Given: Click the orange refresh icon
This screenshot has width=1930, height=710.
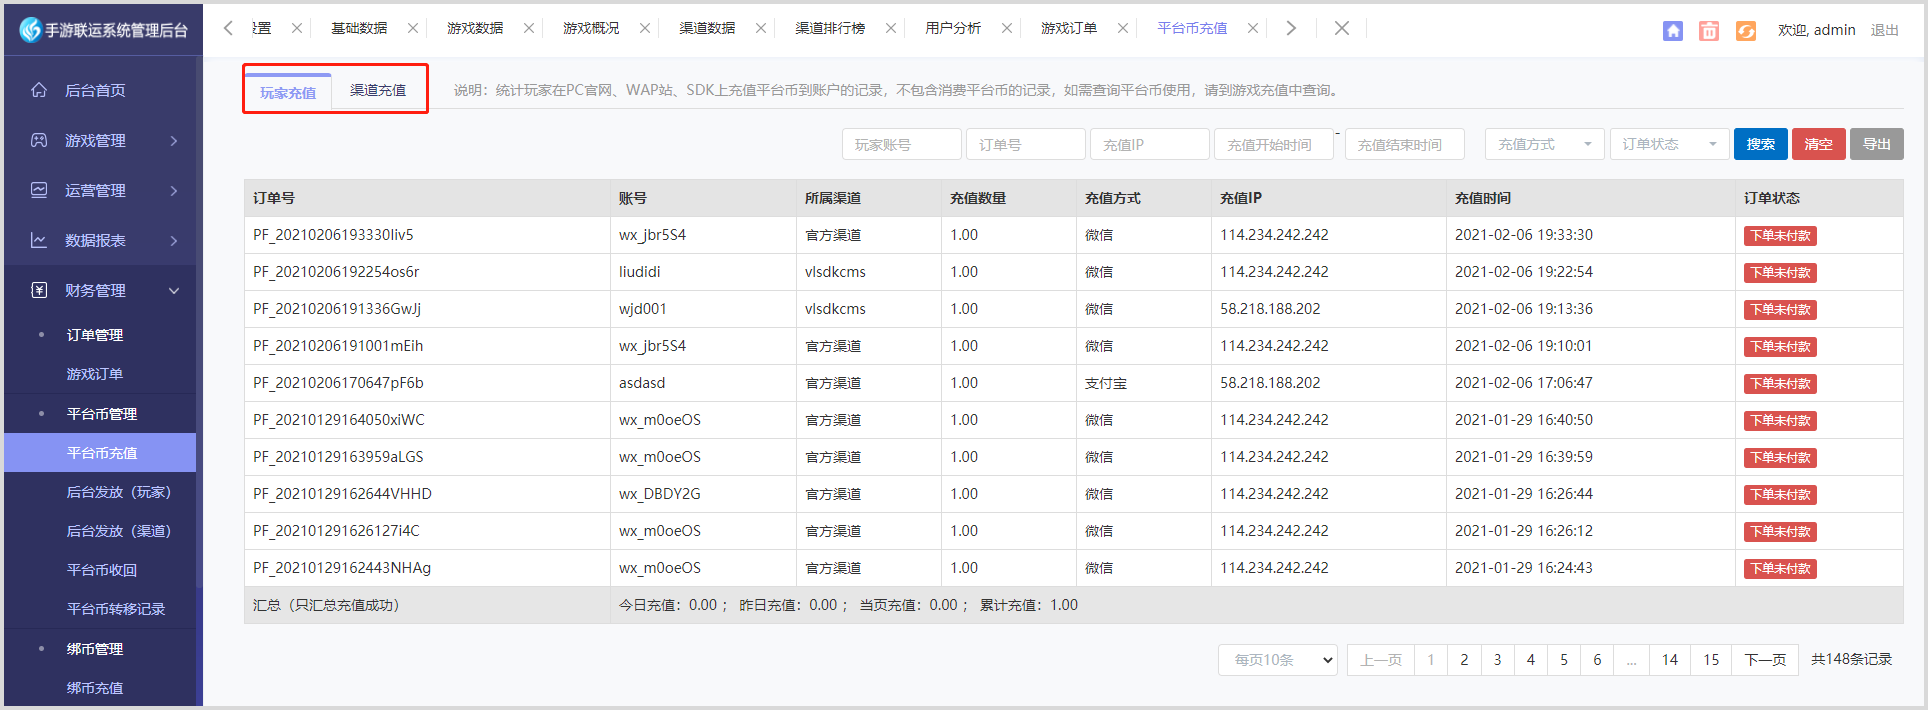Looking at the screenshot, I should [x=1746, y=31].
